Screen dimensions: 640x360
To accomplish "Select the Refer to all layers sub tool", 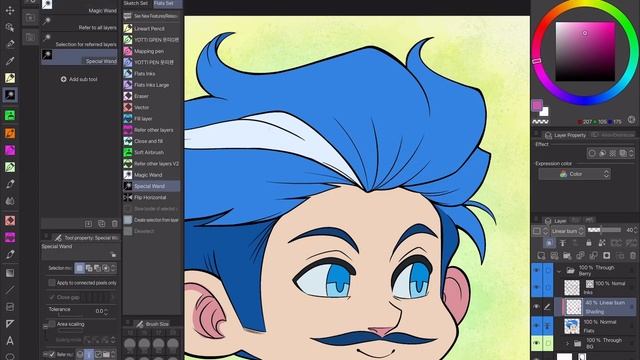I will (80, 24).
